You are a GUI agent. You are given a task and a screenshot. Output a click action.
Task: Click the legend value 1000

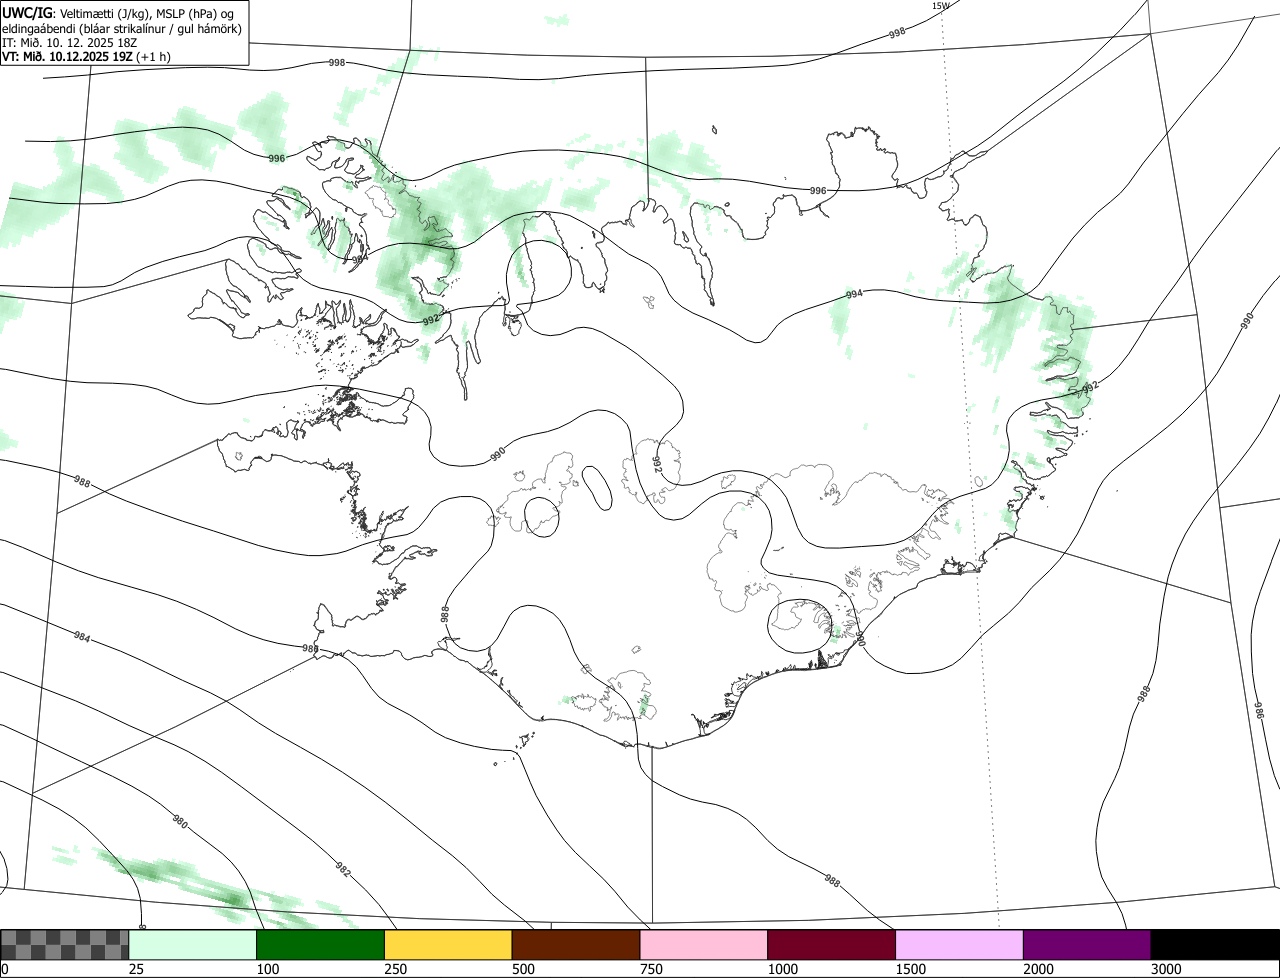tap(783, 969)
